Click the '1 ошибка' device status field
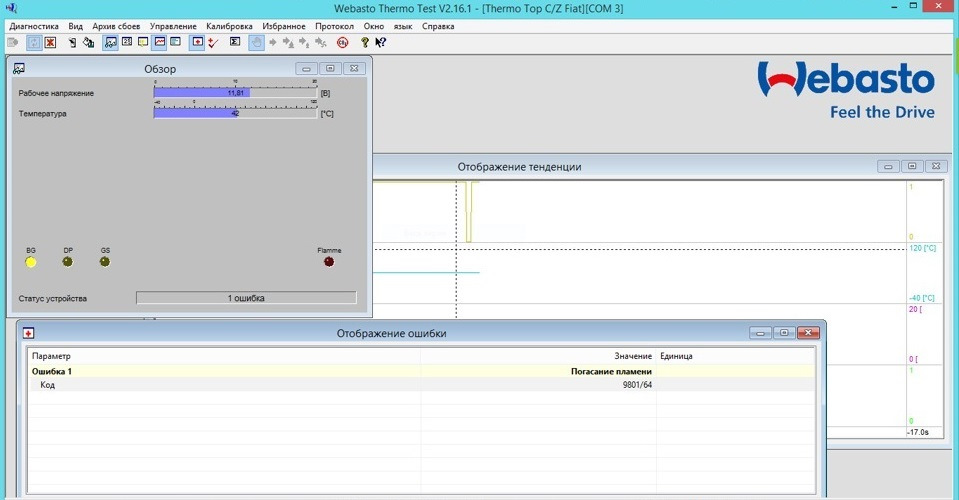 tap(245, 298)
